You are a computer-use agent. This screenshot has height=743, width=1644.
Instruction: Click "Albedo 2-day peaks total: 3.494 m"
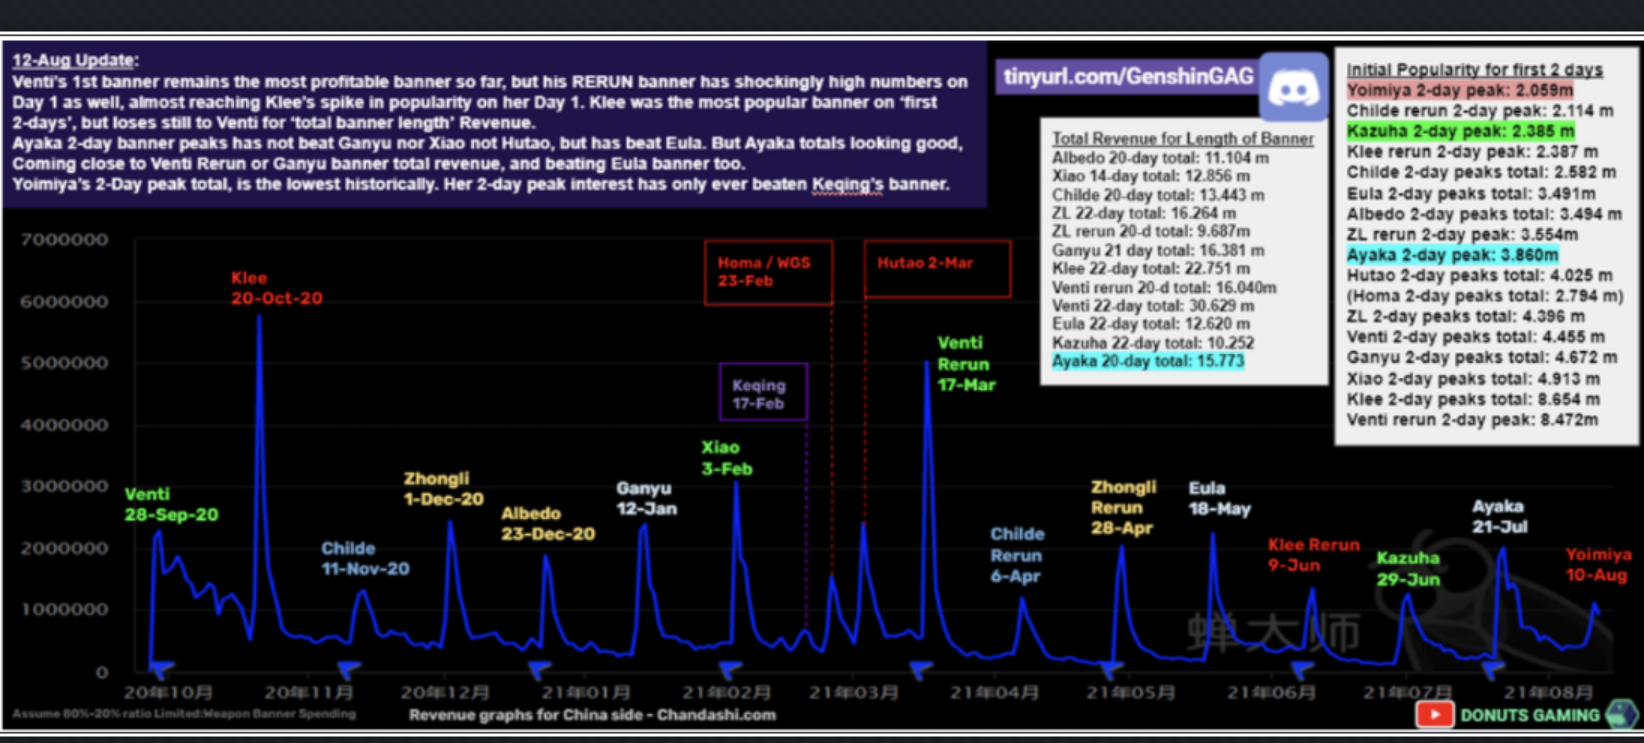point(1484,214)
